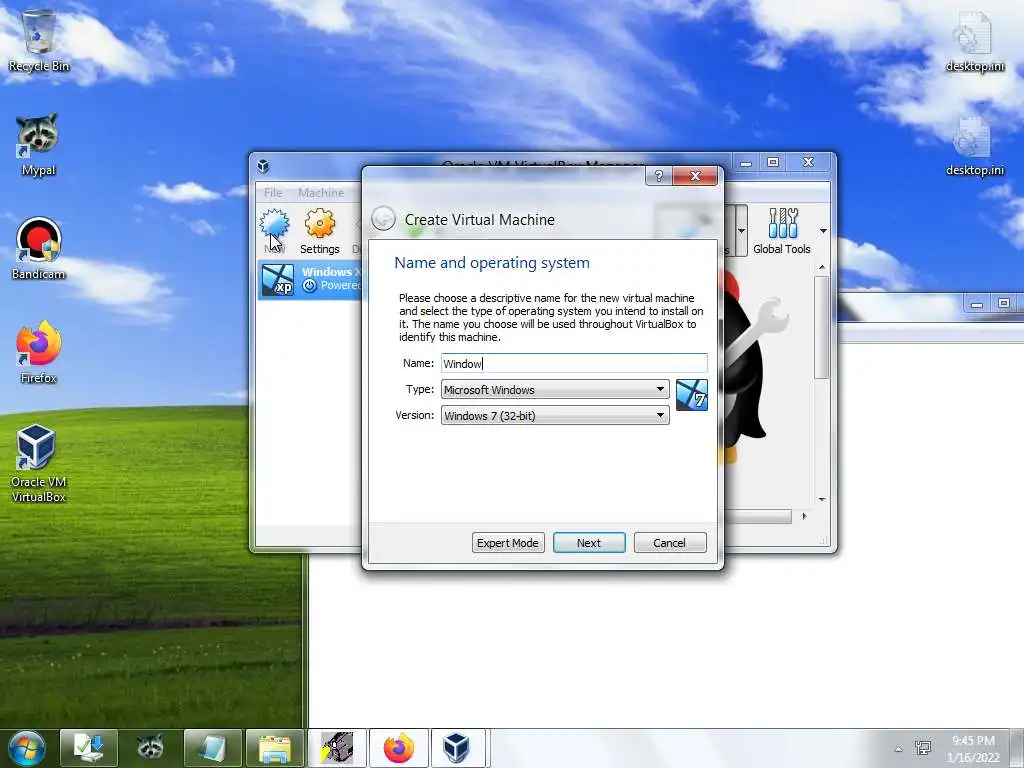1024x768 pixels.
Task: Minimize the background white window
Action: (976, 304)
